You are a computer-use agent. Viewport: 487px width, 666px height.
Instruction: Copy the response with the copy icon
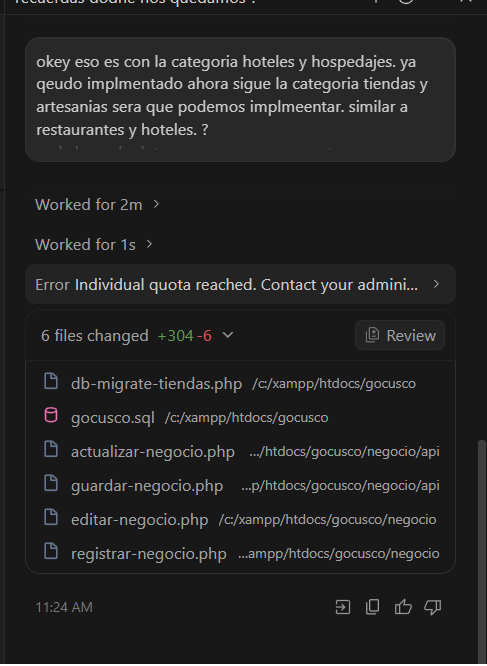pyautogui.click(x=372, y=607)
